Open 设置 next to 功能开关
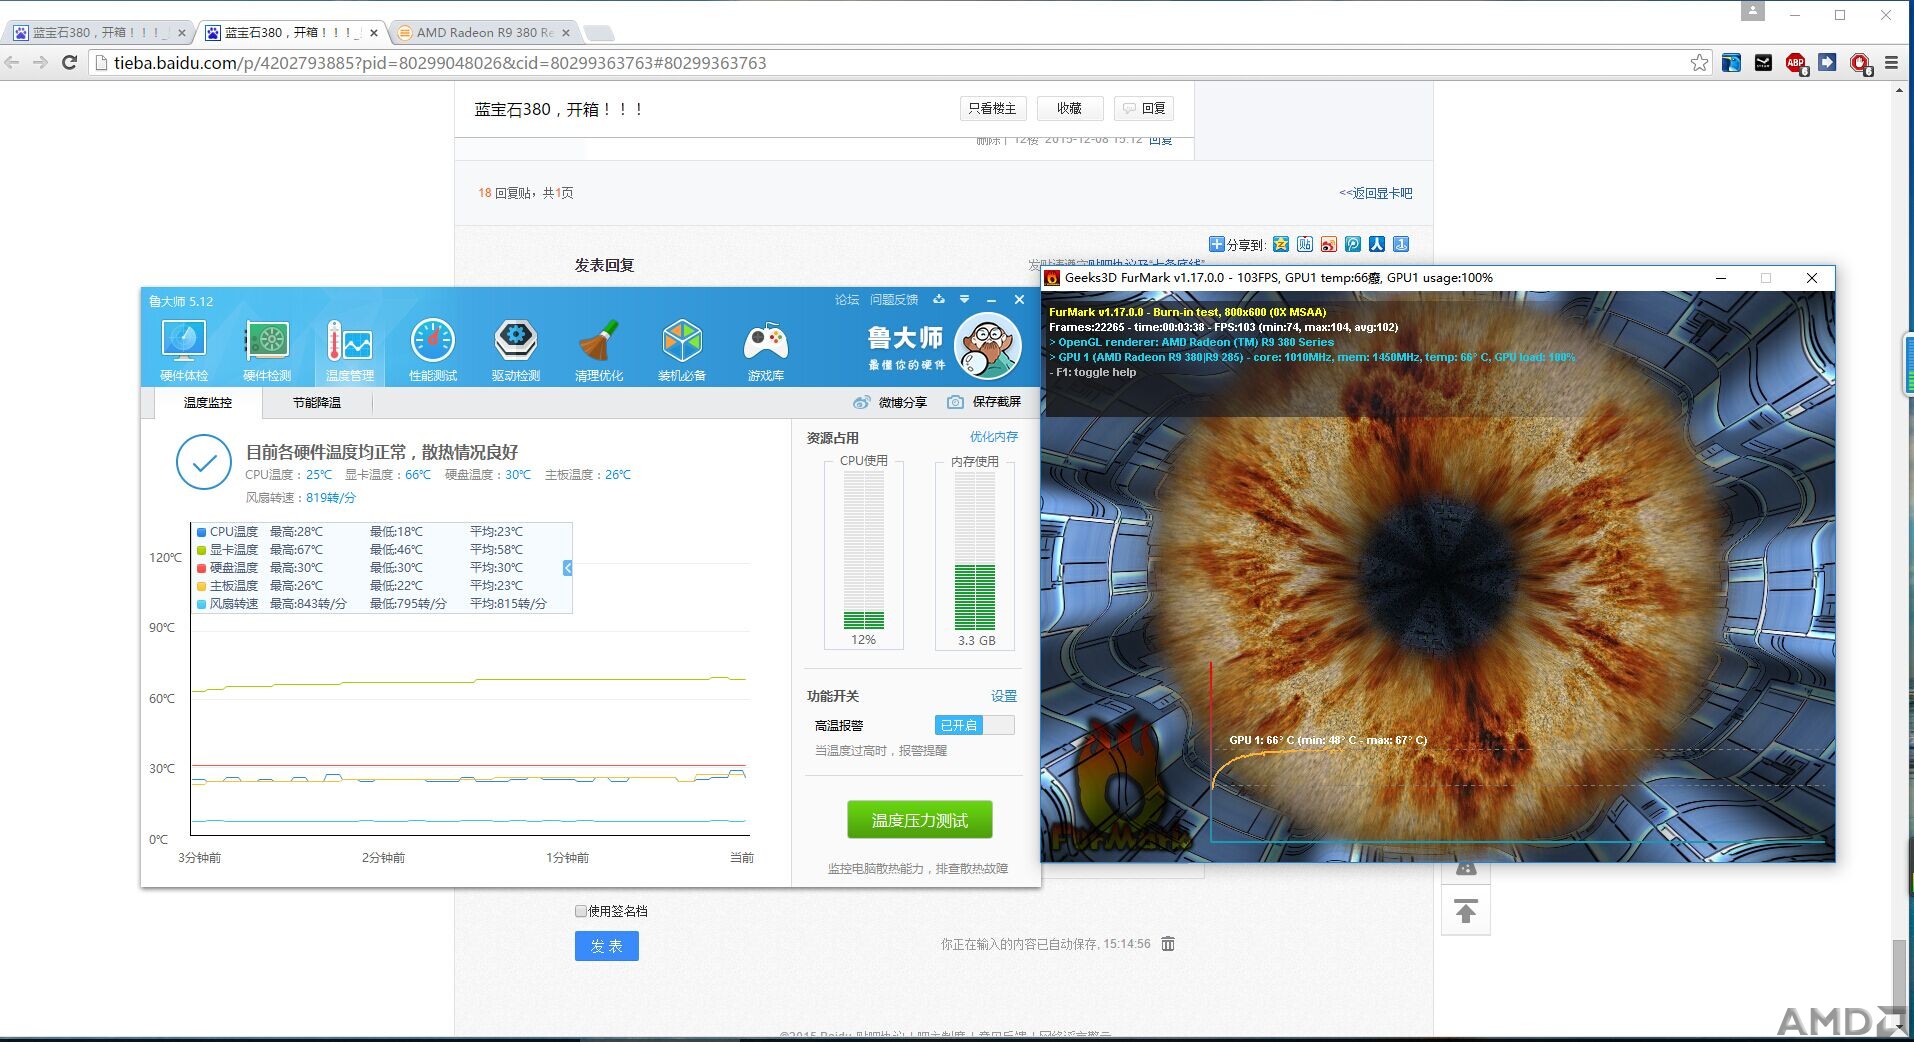Viewport: 1914px width, 1042px height. pos(1004,696)
